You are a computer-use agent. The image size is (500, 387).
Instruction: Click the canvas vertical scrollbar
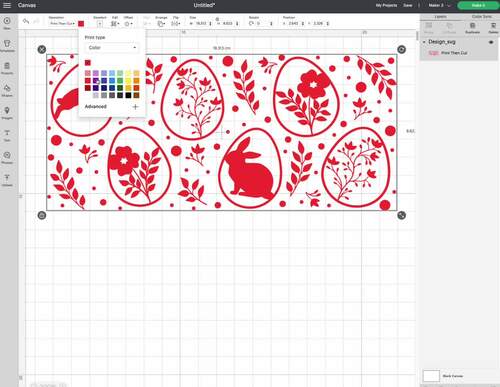(417, 36)
